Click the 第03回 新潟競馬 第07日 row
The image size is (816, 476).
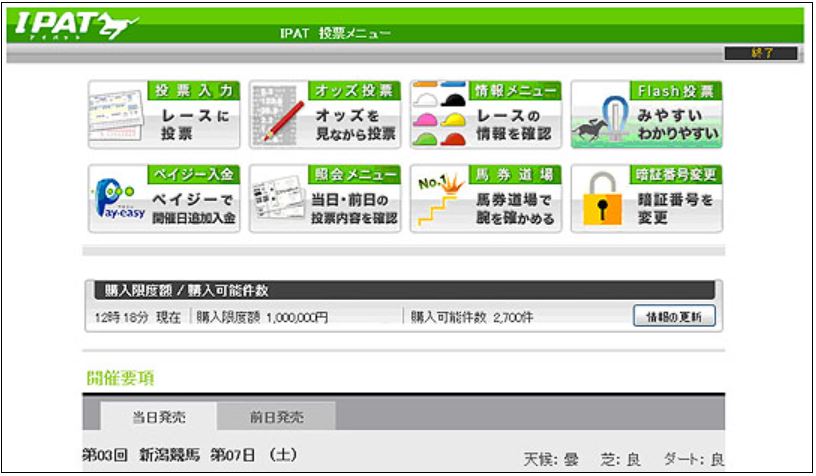190,455
